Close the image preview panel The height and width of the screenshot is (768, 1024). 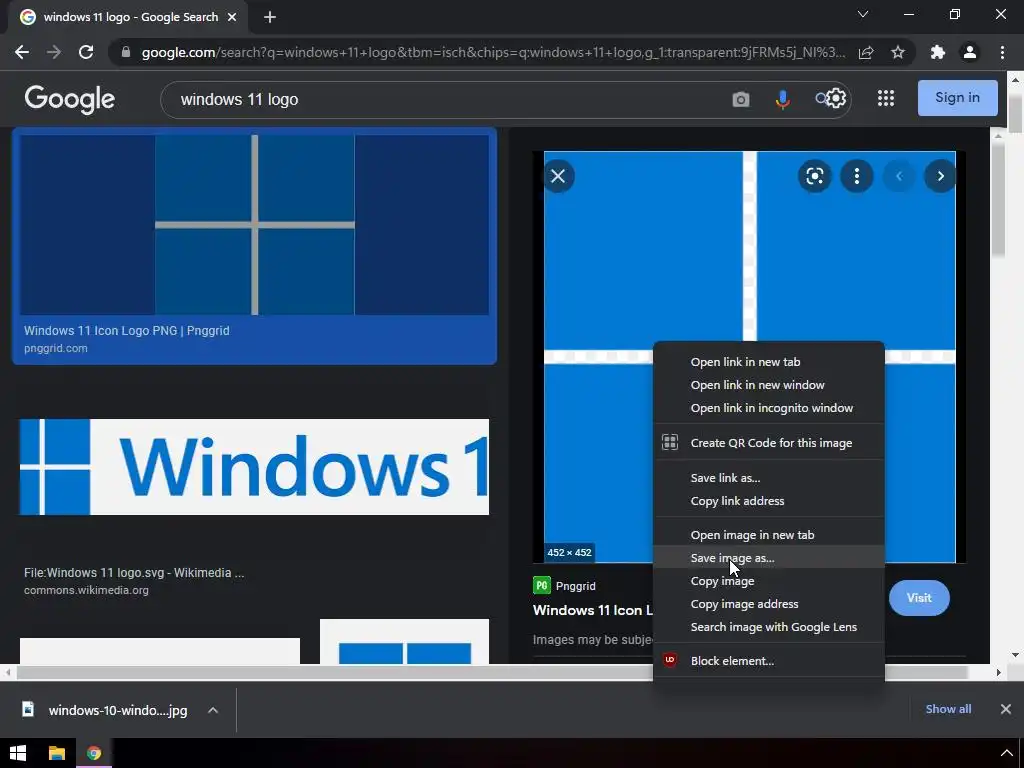(558, 176)
